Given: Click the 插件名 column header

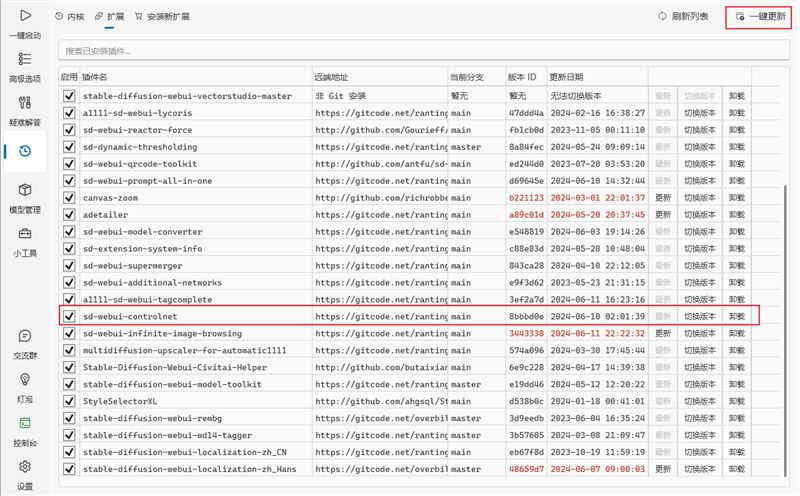Looking at the screenshot, I should click(x=94, y=77).
